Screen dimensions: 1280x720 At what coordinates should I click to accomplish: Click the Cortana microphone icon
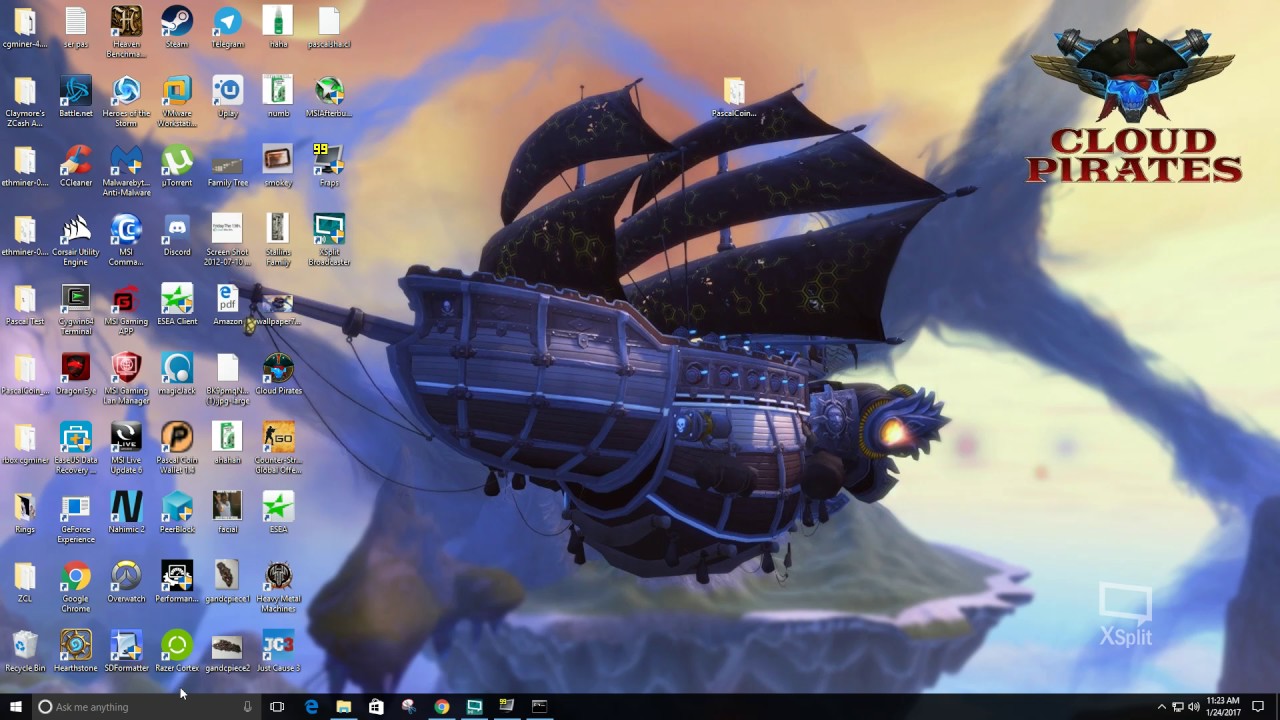(x=247, y=706)
